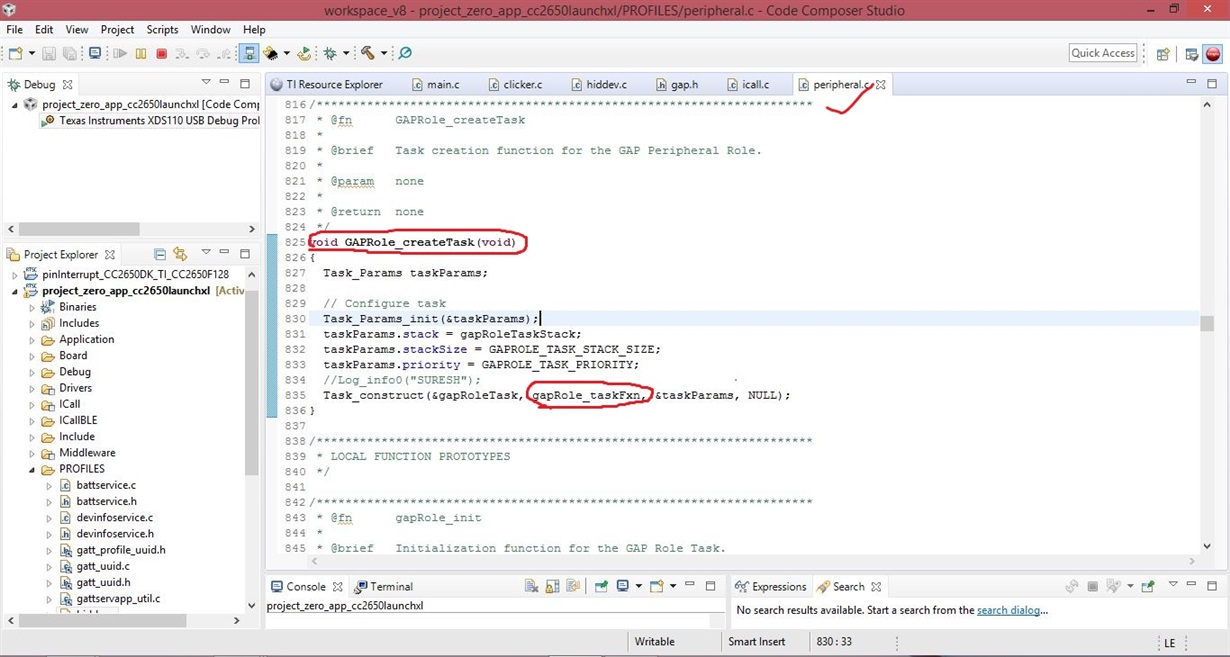The height and width of the screenshot is (657, 1230).
Task: Click Link with Editor in Project Explorer
Action: click(180, 254)
